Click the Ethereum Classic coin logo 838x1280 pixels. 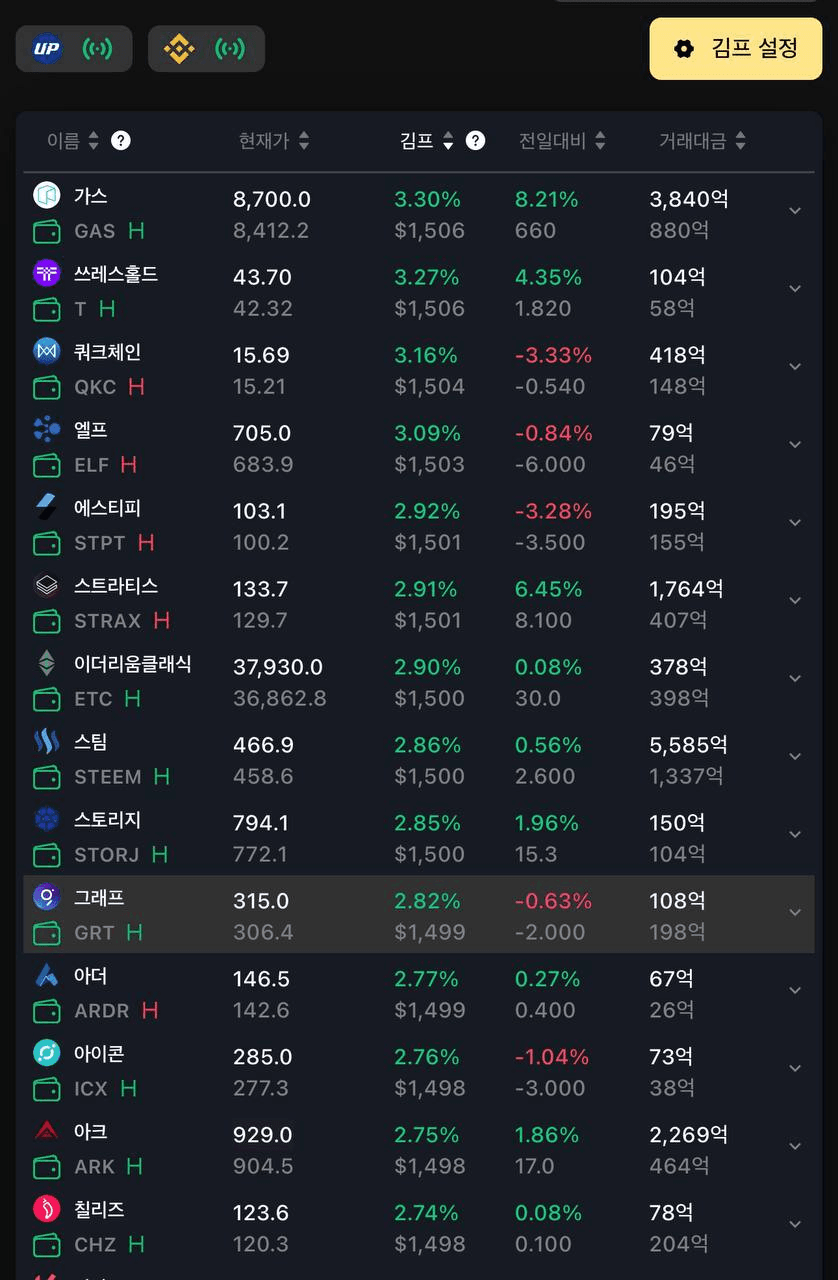click(47, 663)
